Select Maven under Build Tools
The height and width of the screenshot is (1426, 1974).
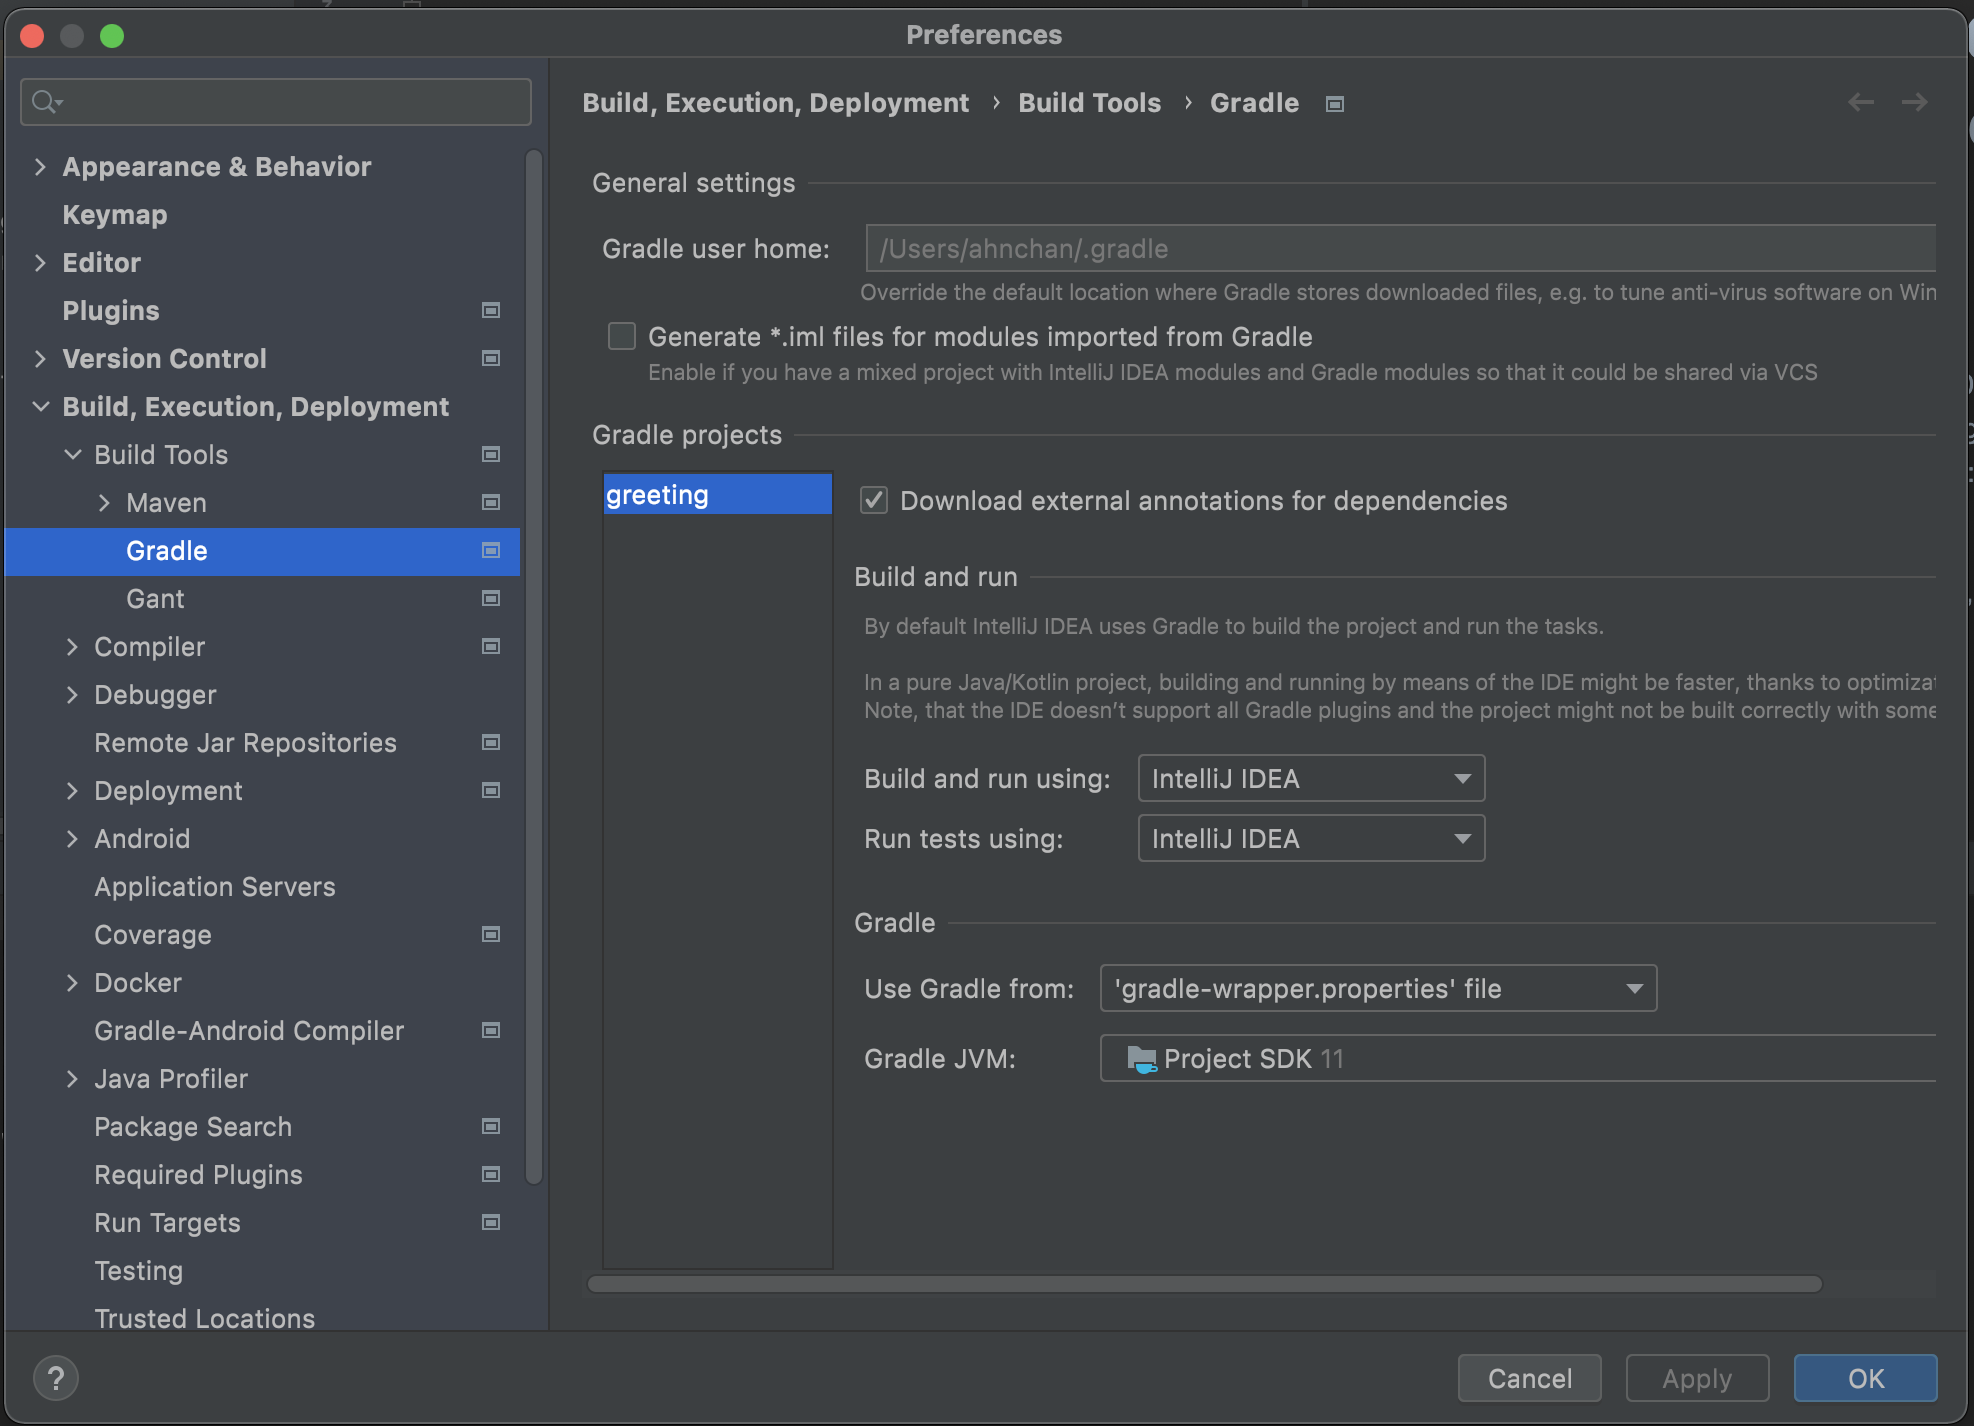tap(166, 502)
